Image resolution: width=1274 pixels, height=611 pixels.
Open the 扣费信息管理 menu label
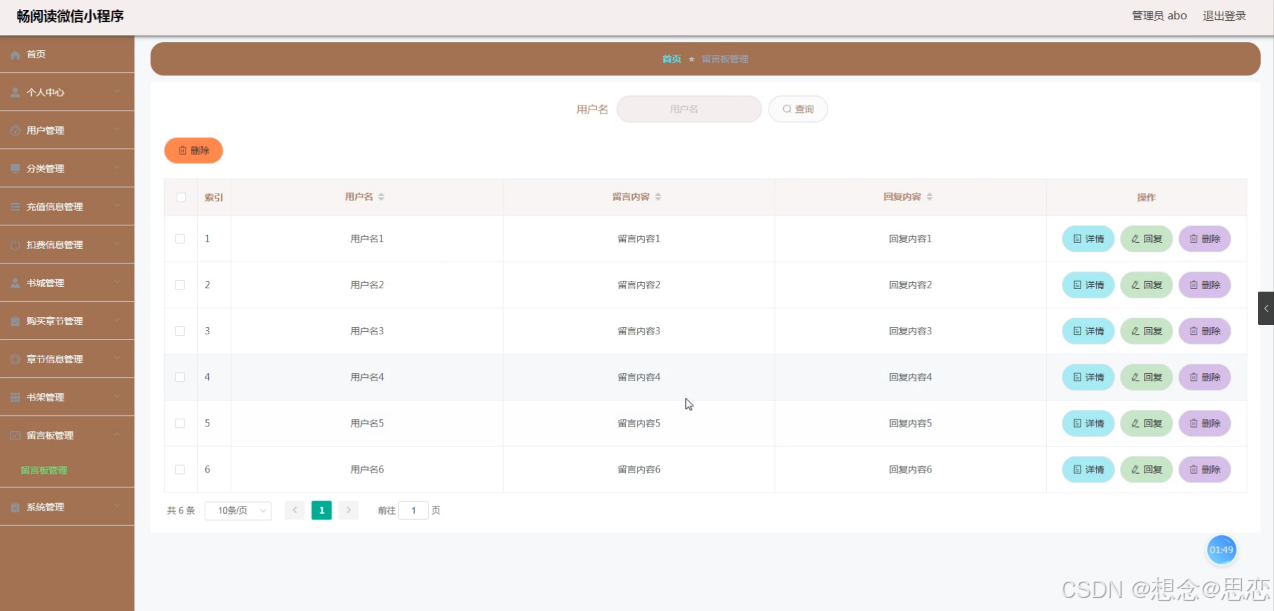click(55, 245)
